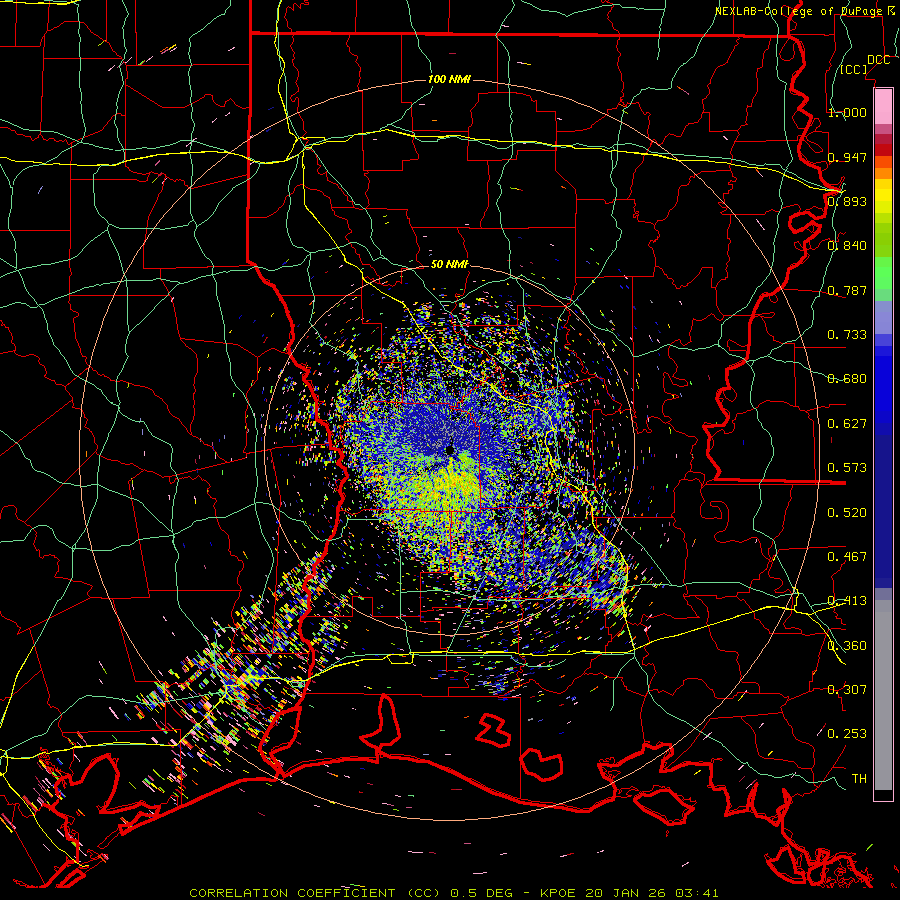Select the 0.573 scale value
The width and height of the screenshot is (900, 900).
[847, 467]
